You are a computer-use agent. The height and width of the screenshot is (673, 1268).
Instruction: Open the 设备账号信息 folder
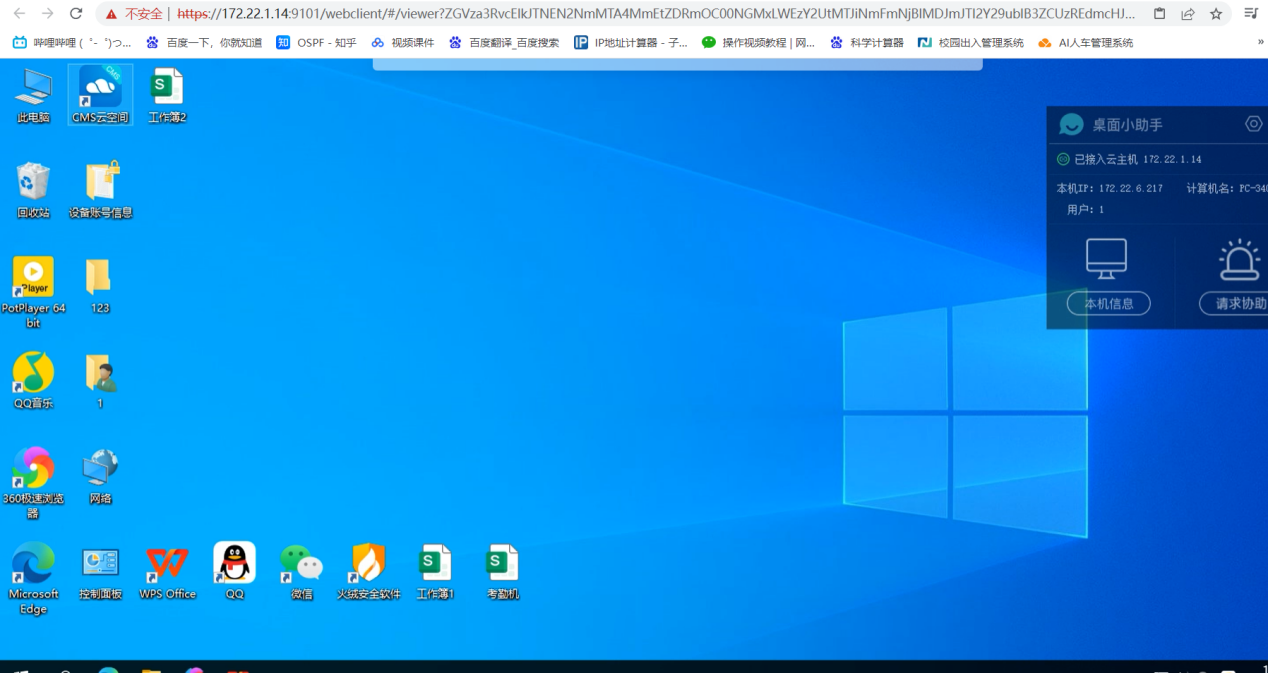(100, 183)
